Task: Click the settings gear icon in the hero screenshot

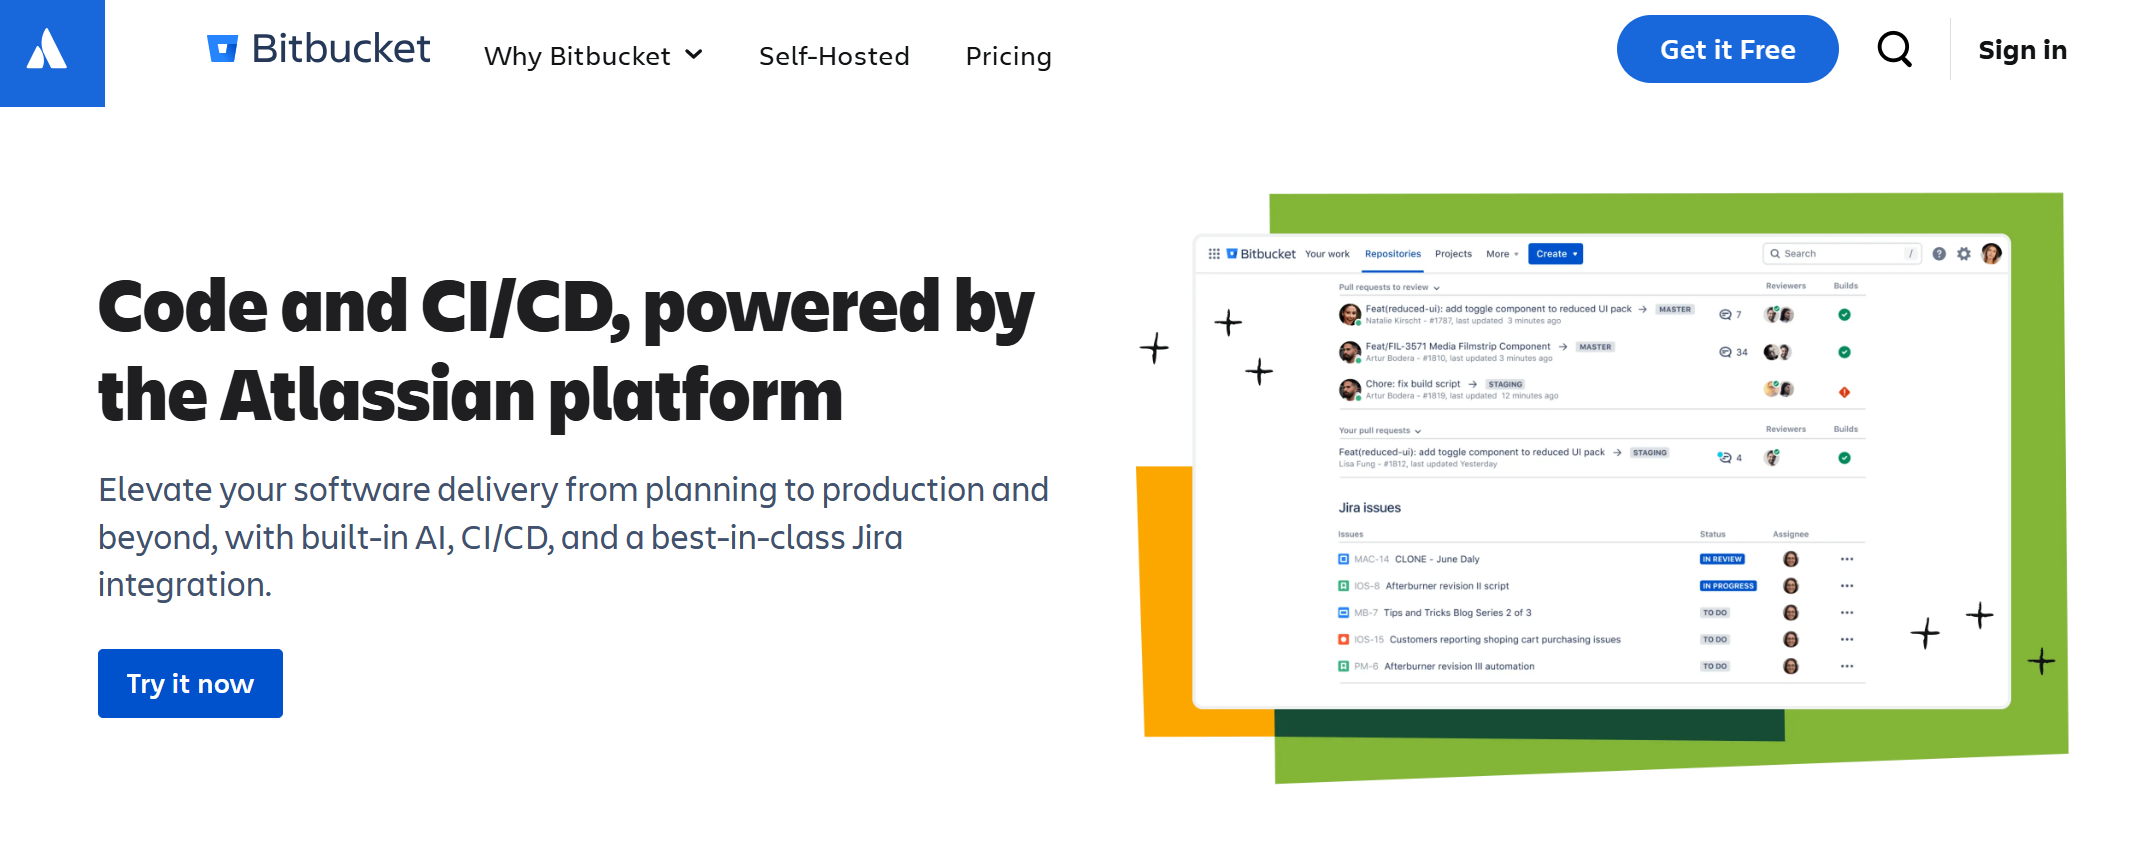Action: point(1964,254)
